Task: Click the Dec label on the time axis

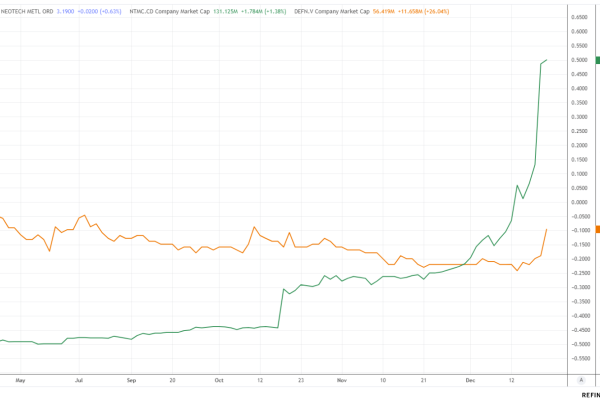Action: [x=470, y=380]
